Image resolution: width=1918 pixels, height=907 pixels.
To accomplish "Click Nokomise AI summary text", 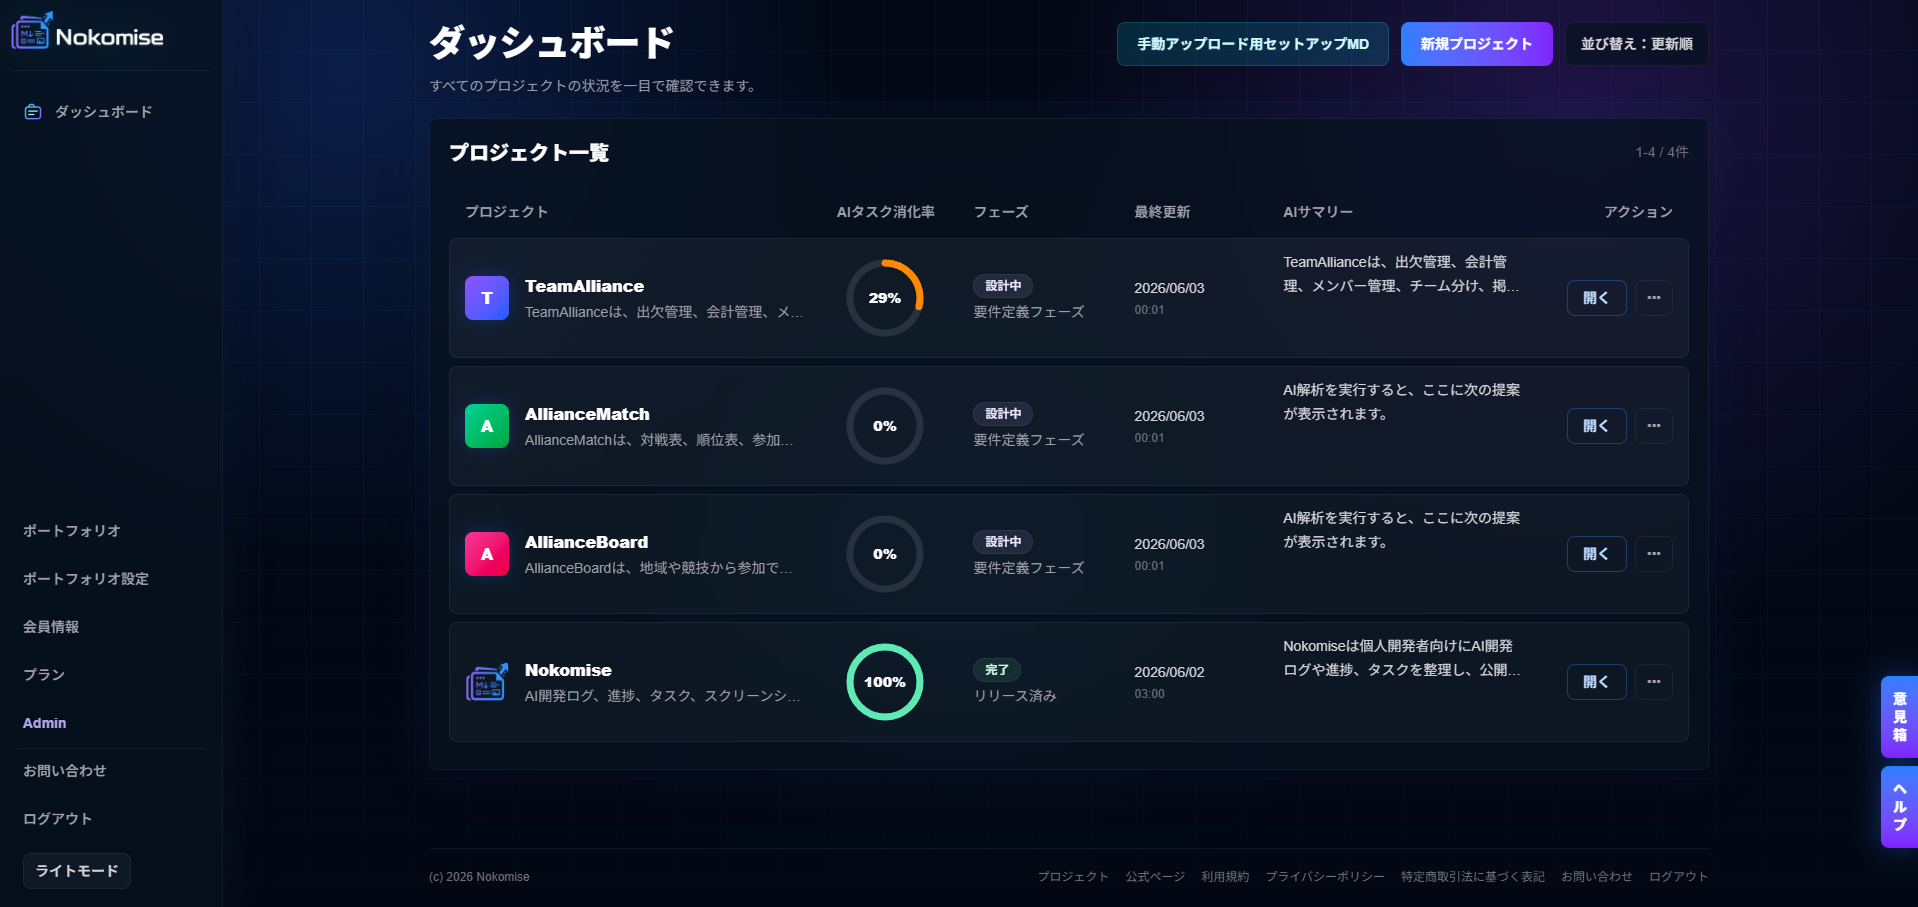I will click(1401, 658).
